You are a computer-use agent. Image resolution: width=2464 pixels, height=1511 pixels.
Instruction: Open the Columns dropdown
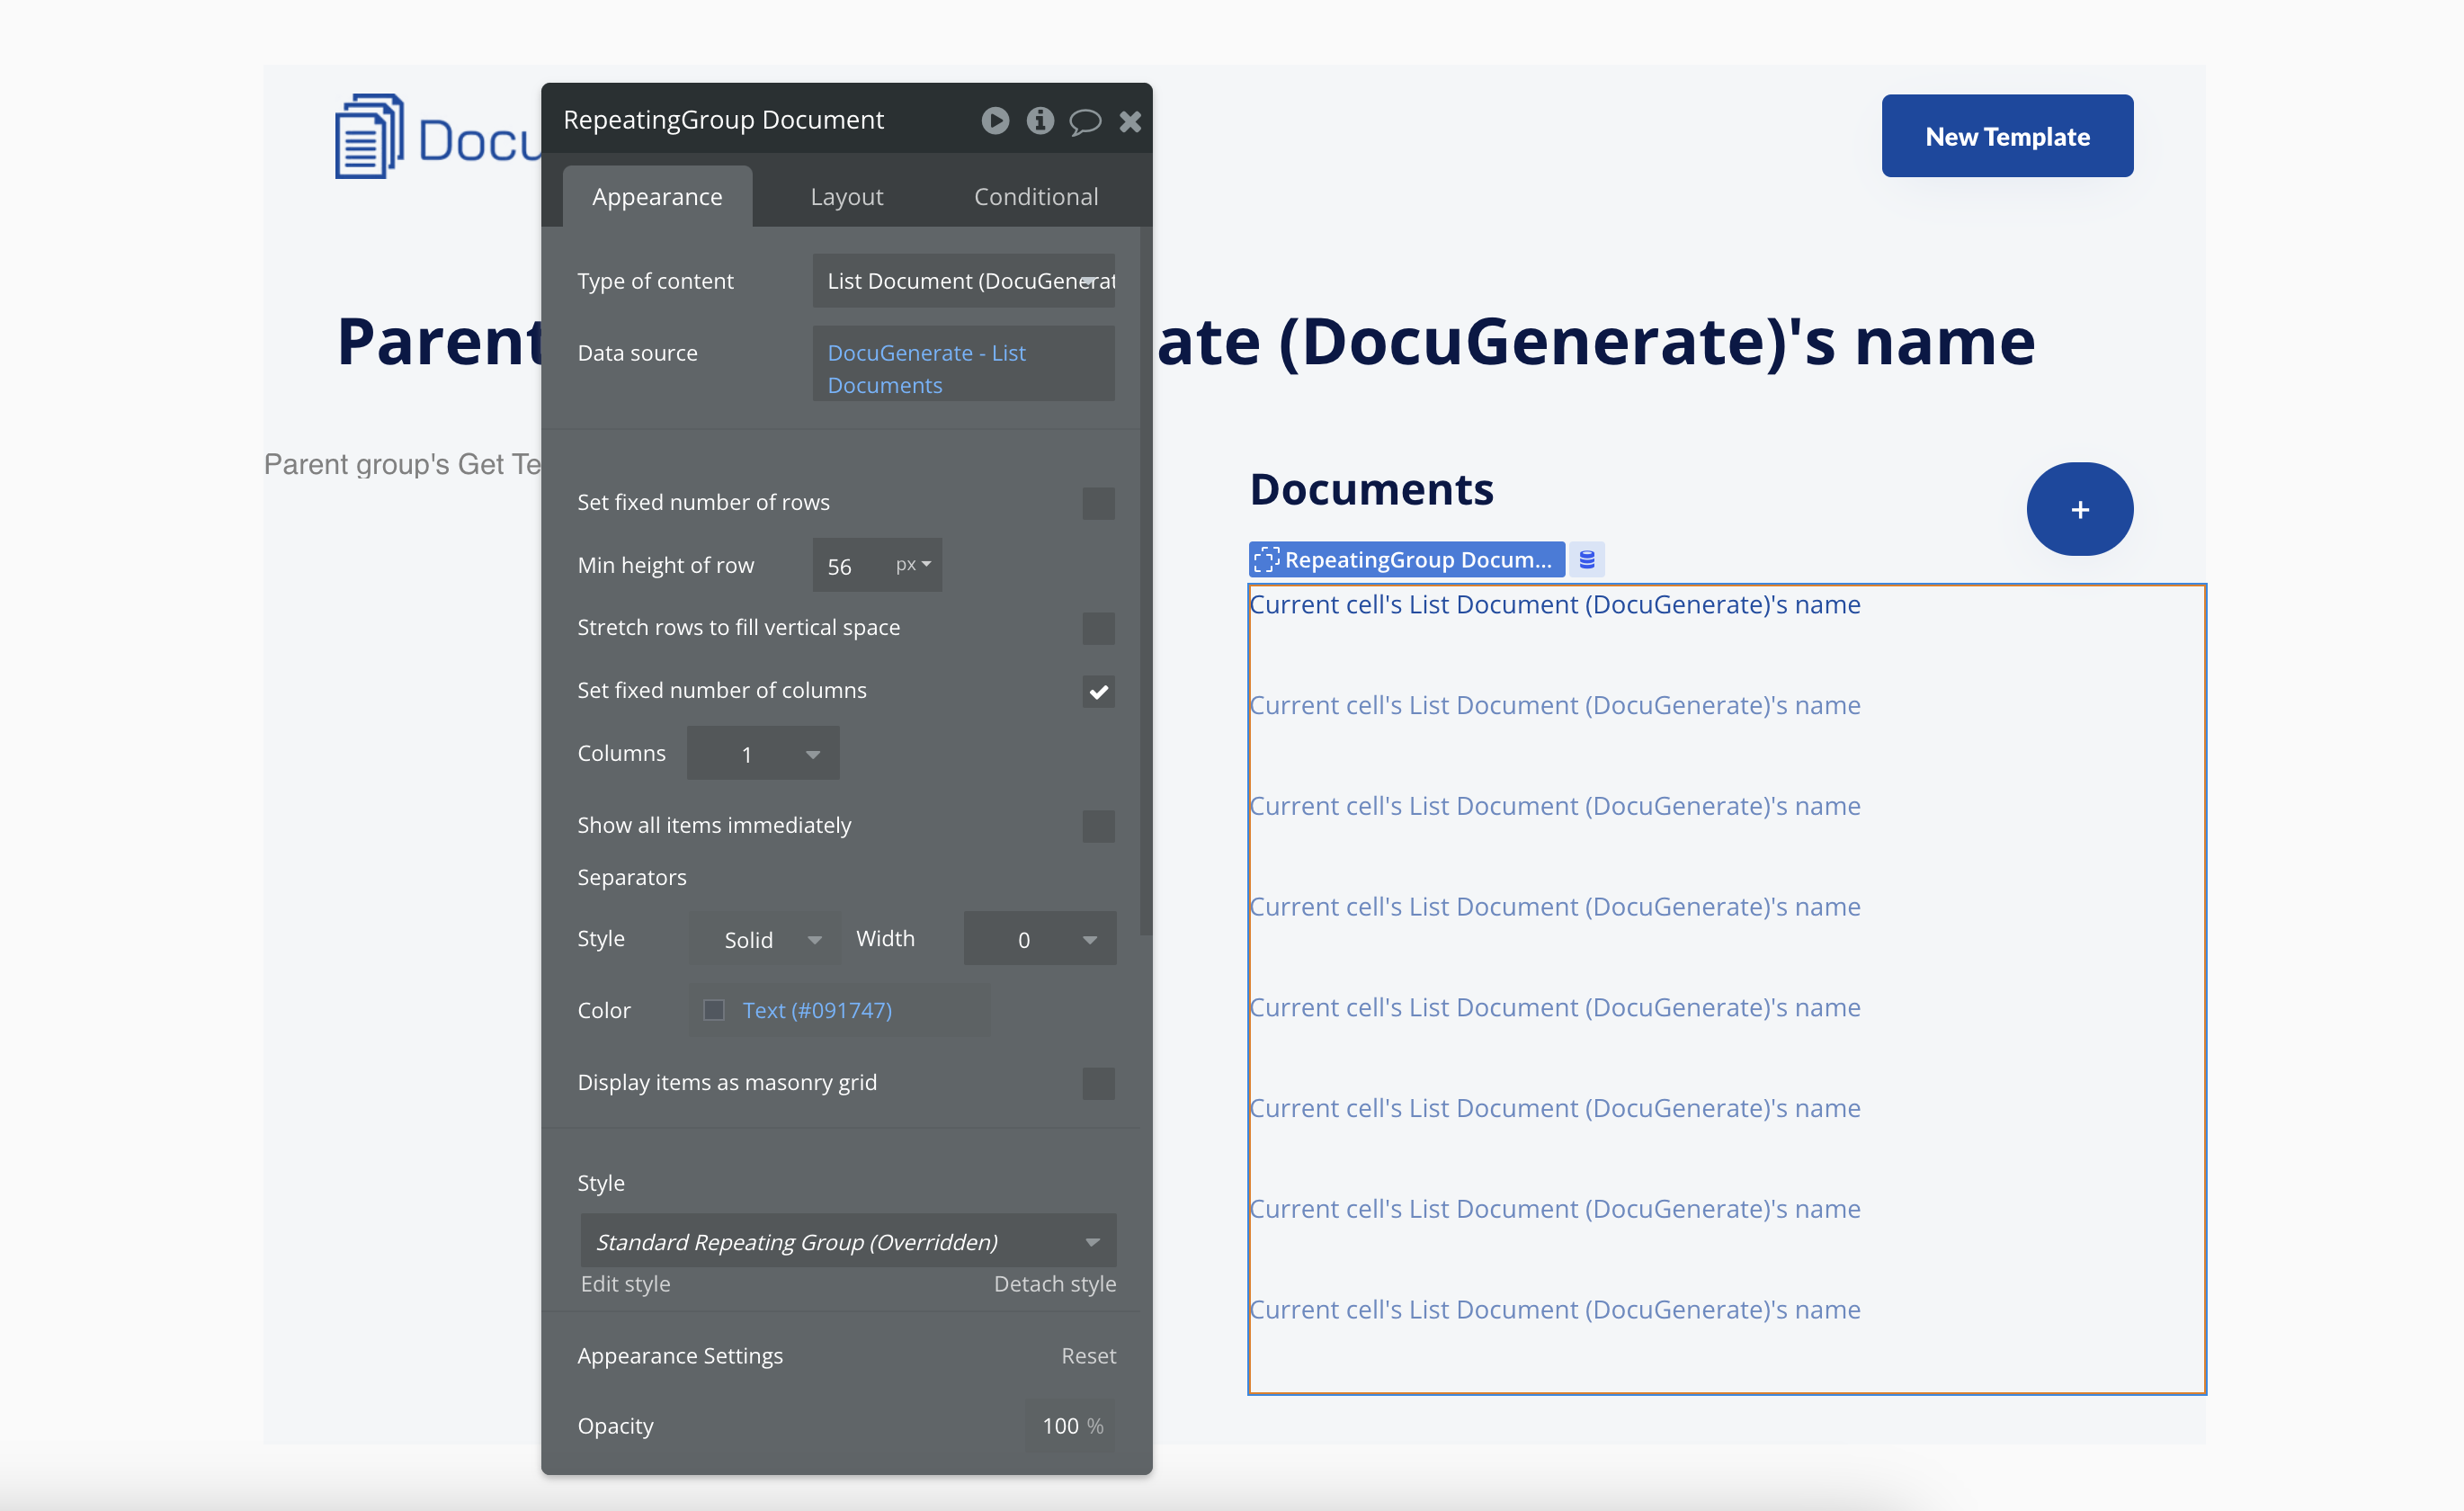click(x=763, y=754)
